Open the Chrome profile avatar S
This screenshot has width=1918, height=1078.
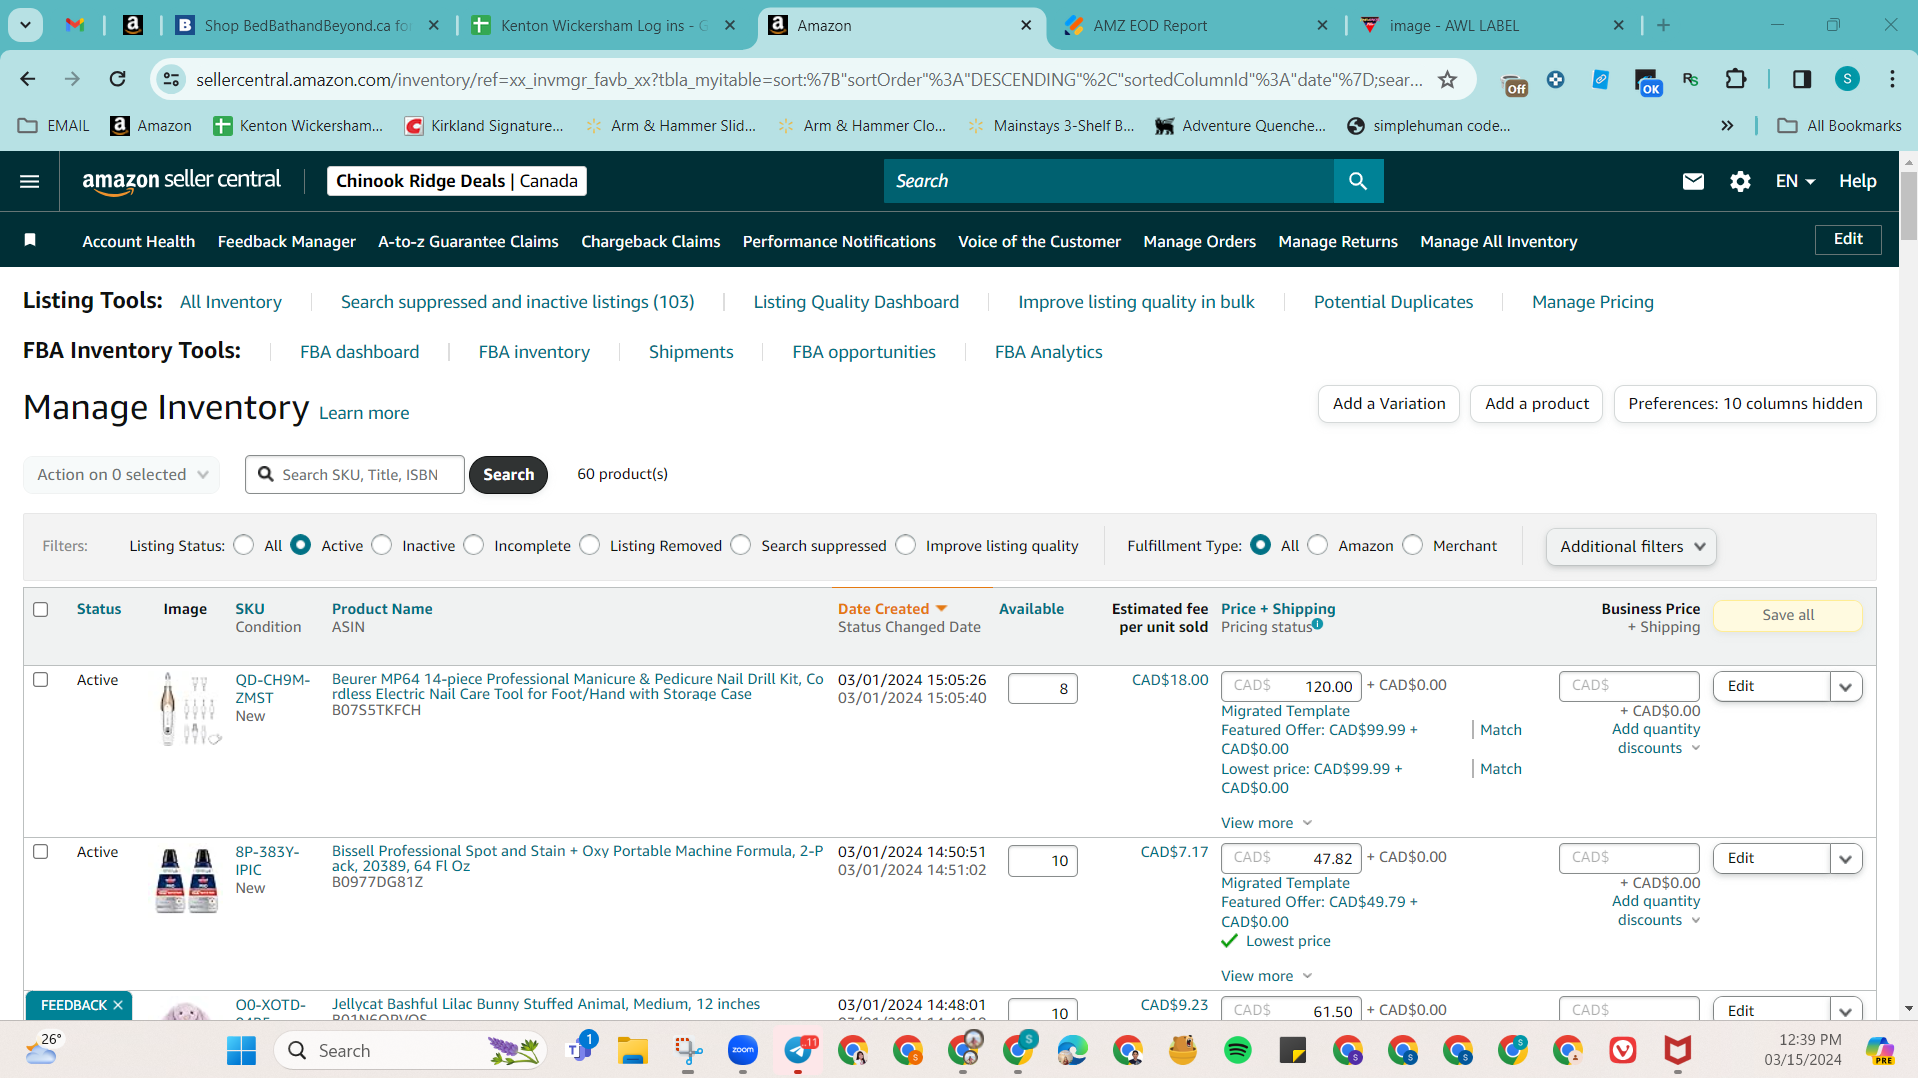(1847, 79)
